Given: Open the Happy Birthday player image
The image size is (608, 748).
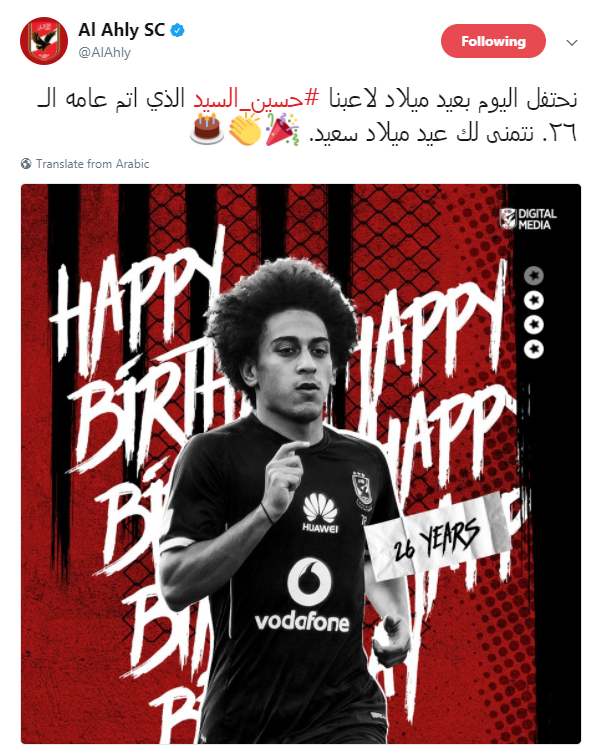Looking at the screenshot, I should (x=301, y=463).
